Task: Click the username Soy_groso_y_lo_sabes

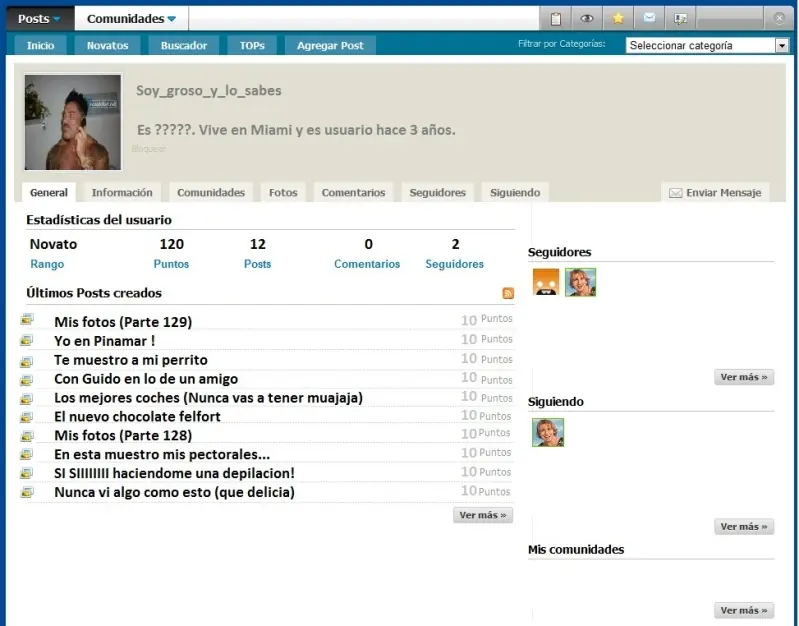Action: (x=209, y=91)
